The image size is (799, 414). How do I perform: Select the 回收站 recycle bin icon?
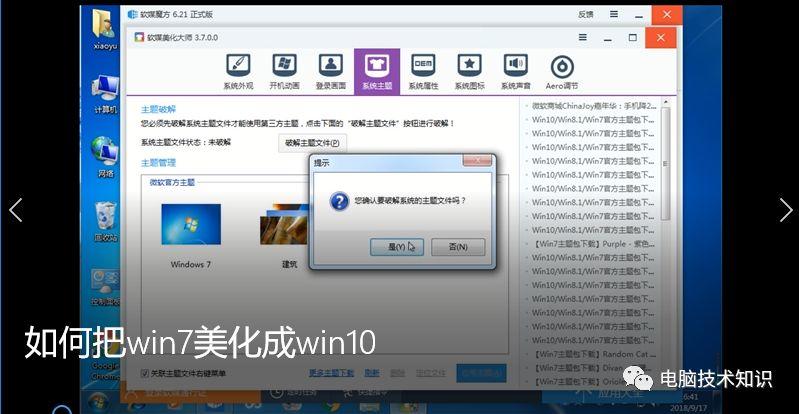[105, 221]
